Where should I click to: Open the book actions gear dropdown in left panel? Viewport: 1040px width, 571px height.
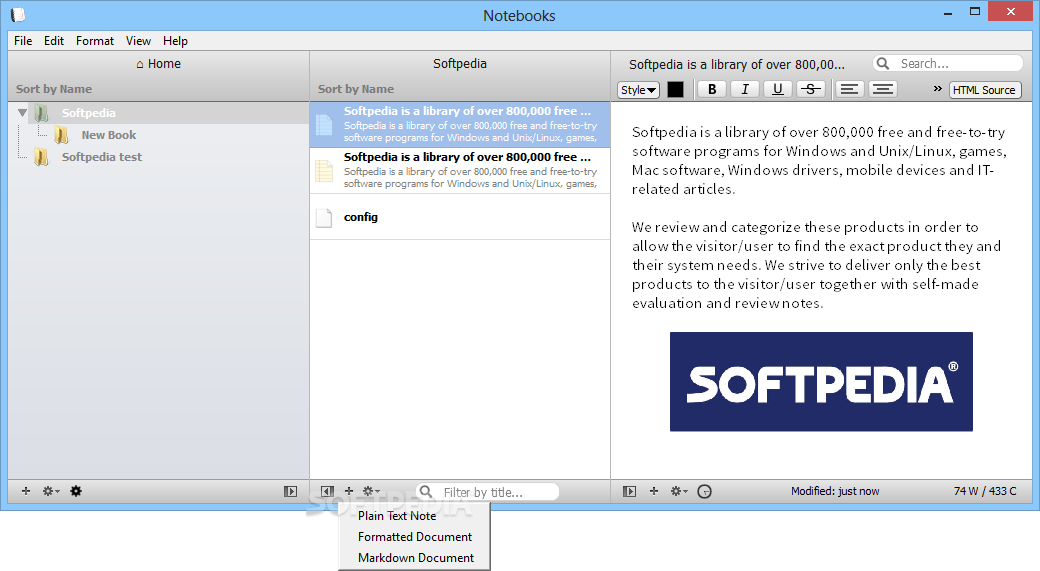[x=50, y=491]
